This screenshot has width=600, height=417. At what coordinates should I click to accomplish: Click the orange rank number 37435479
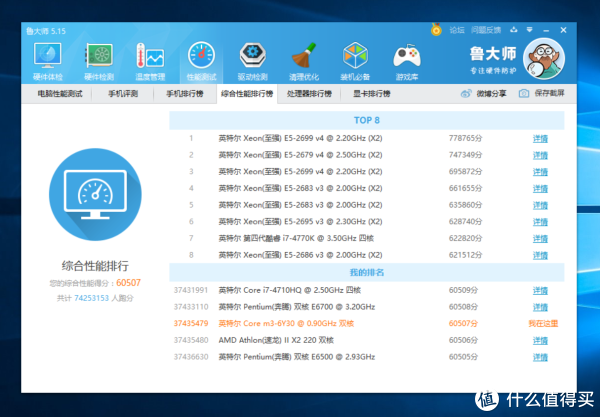click(191, 324)
